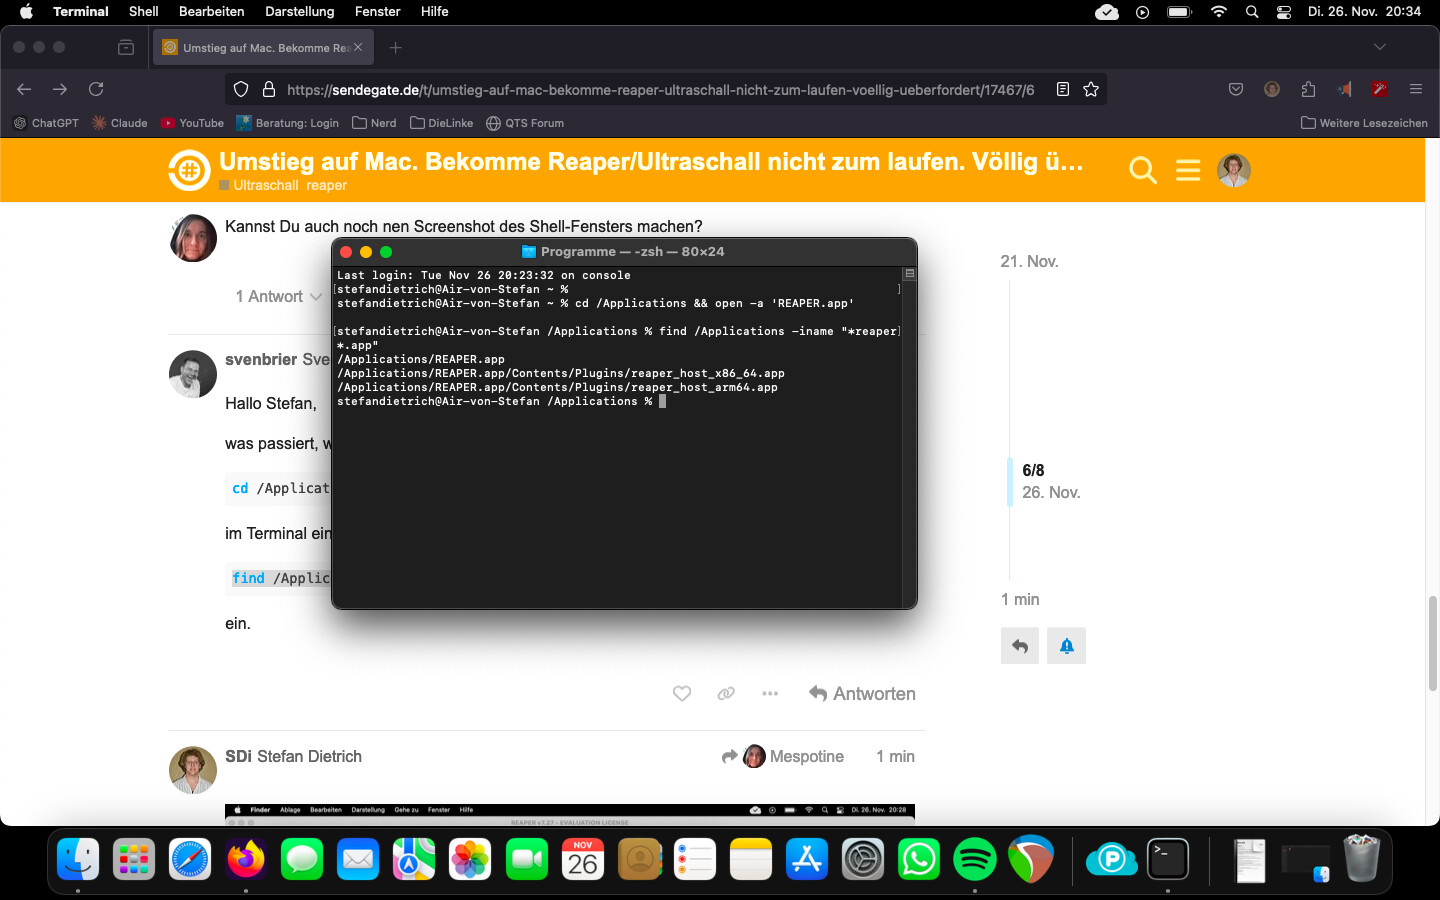This screenshot has height=900, width=1440.
Task: Open the YouTube bookmark
Action: click(193, 123)
